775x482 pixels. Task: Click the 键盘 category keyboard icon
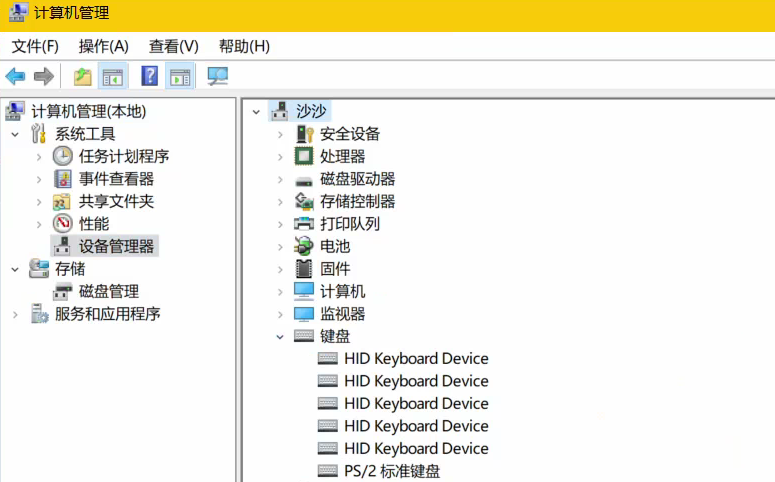[304, 336]
